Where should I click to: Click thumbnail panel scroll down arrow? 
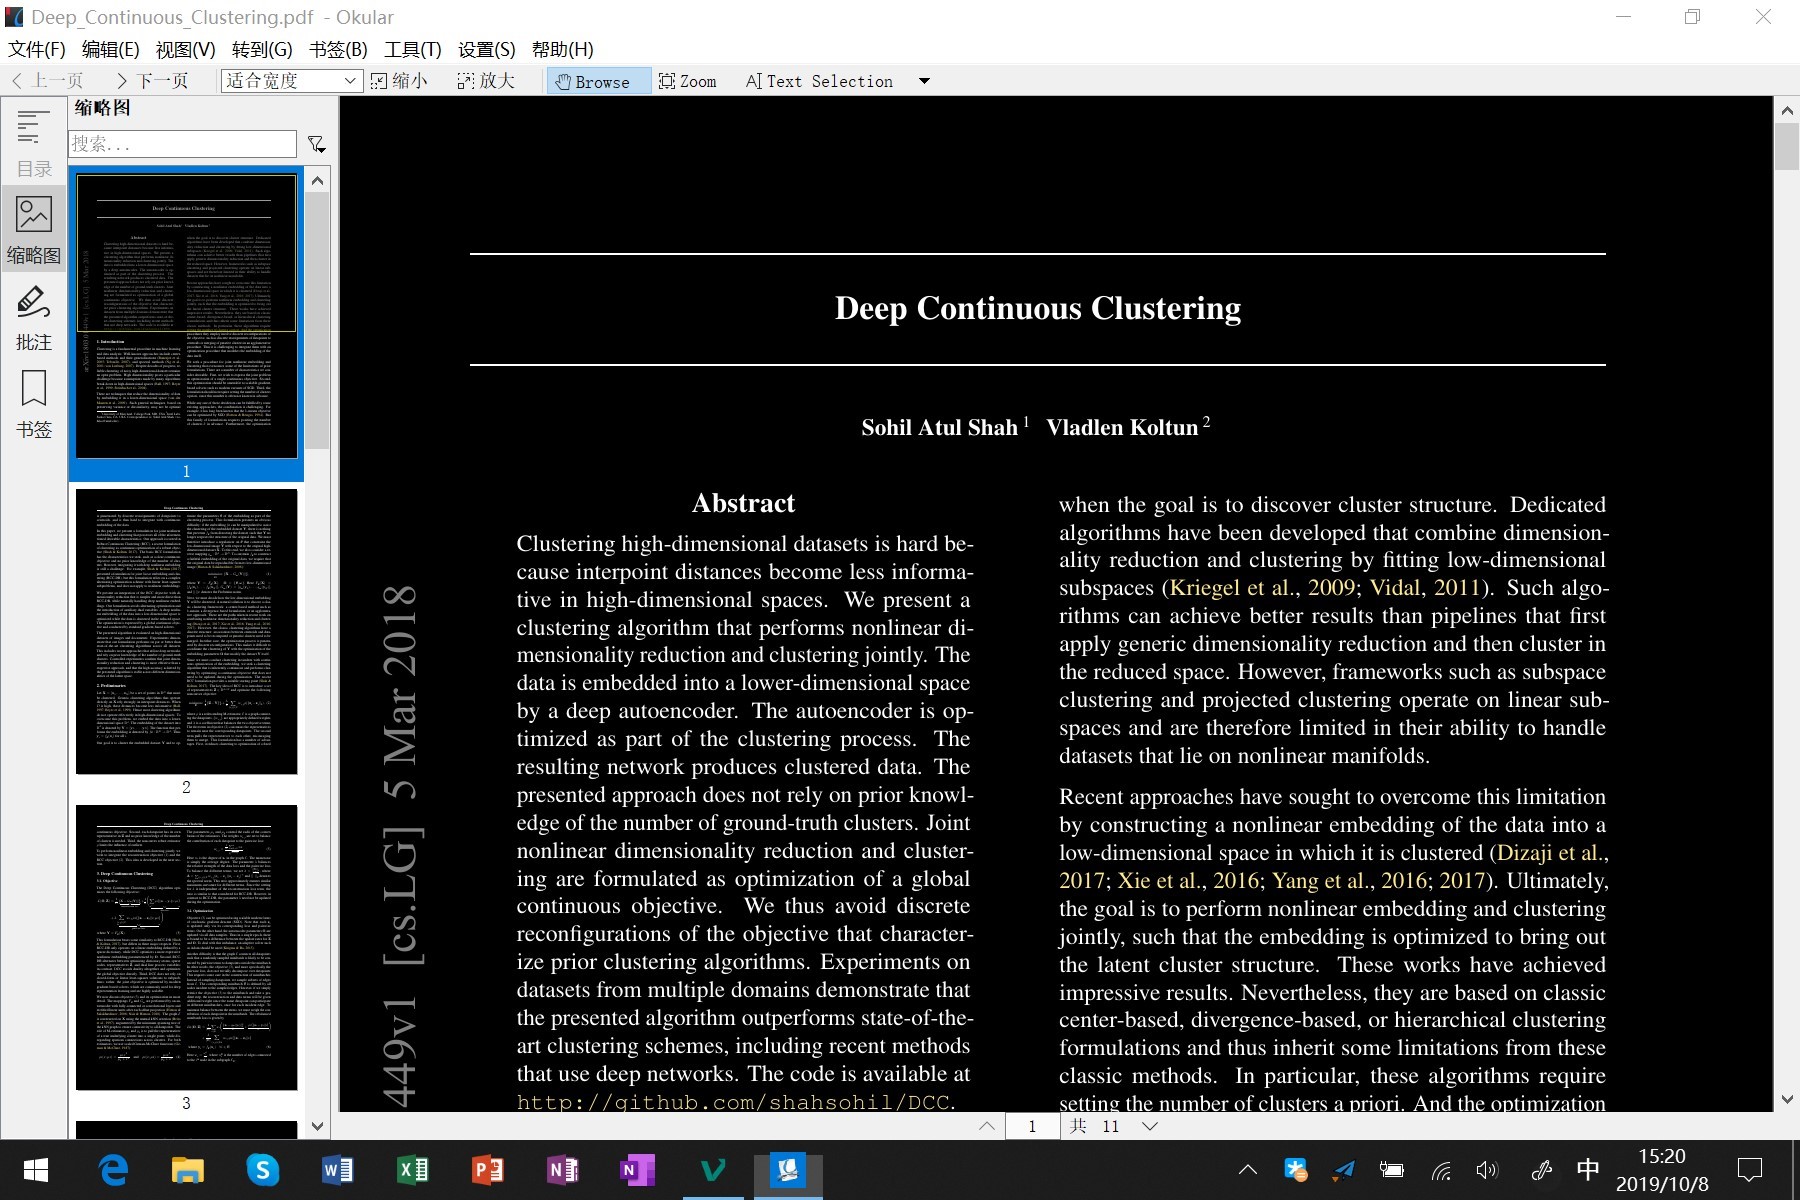317,1126
